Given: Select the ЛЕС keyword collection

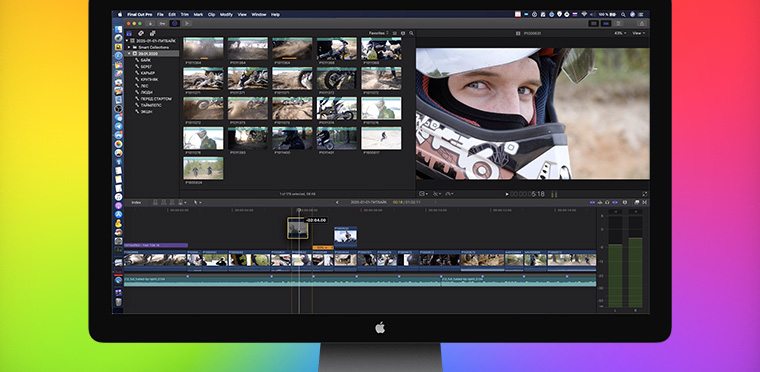Looking at the screenshot, I should (x=144, y=86).
